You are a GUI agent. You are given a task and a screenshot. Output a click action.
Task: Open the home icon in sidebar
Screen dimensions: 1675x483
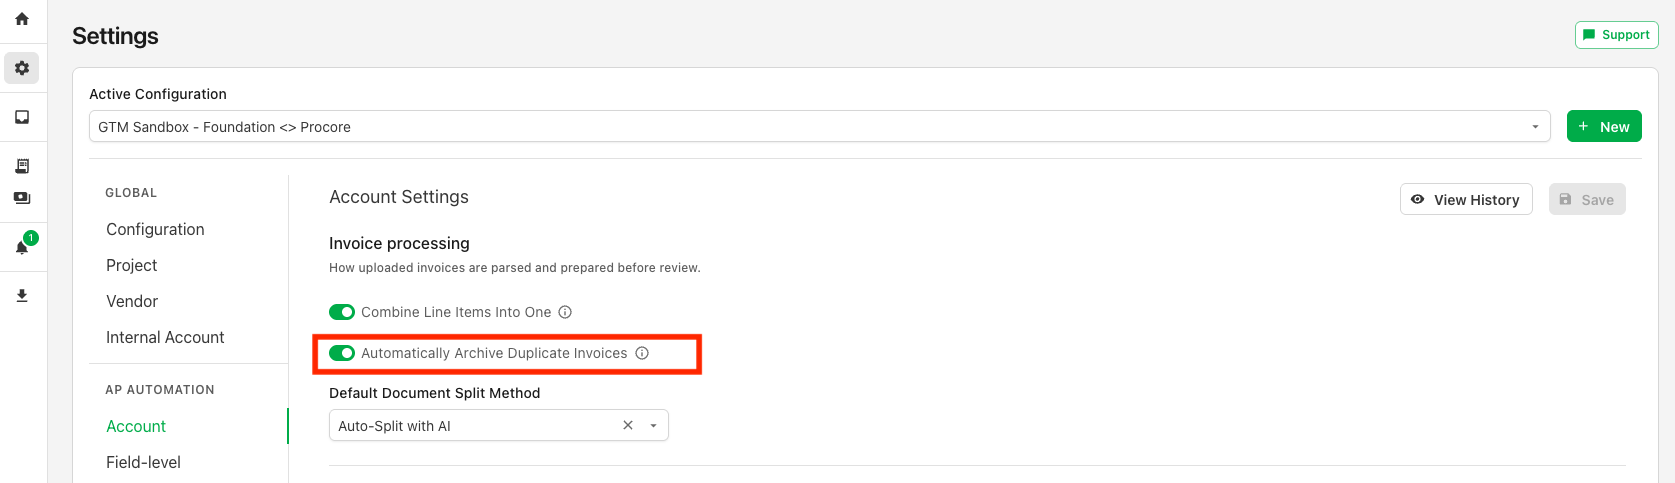tap(22, 19)
